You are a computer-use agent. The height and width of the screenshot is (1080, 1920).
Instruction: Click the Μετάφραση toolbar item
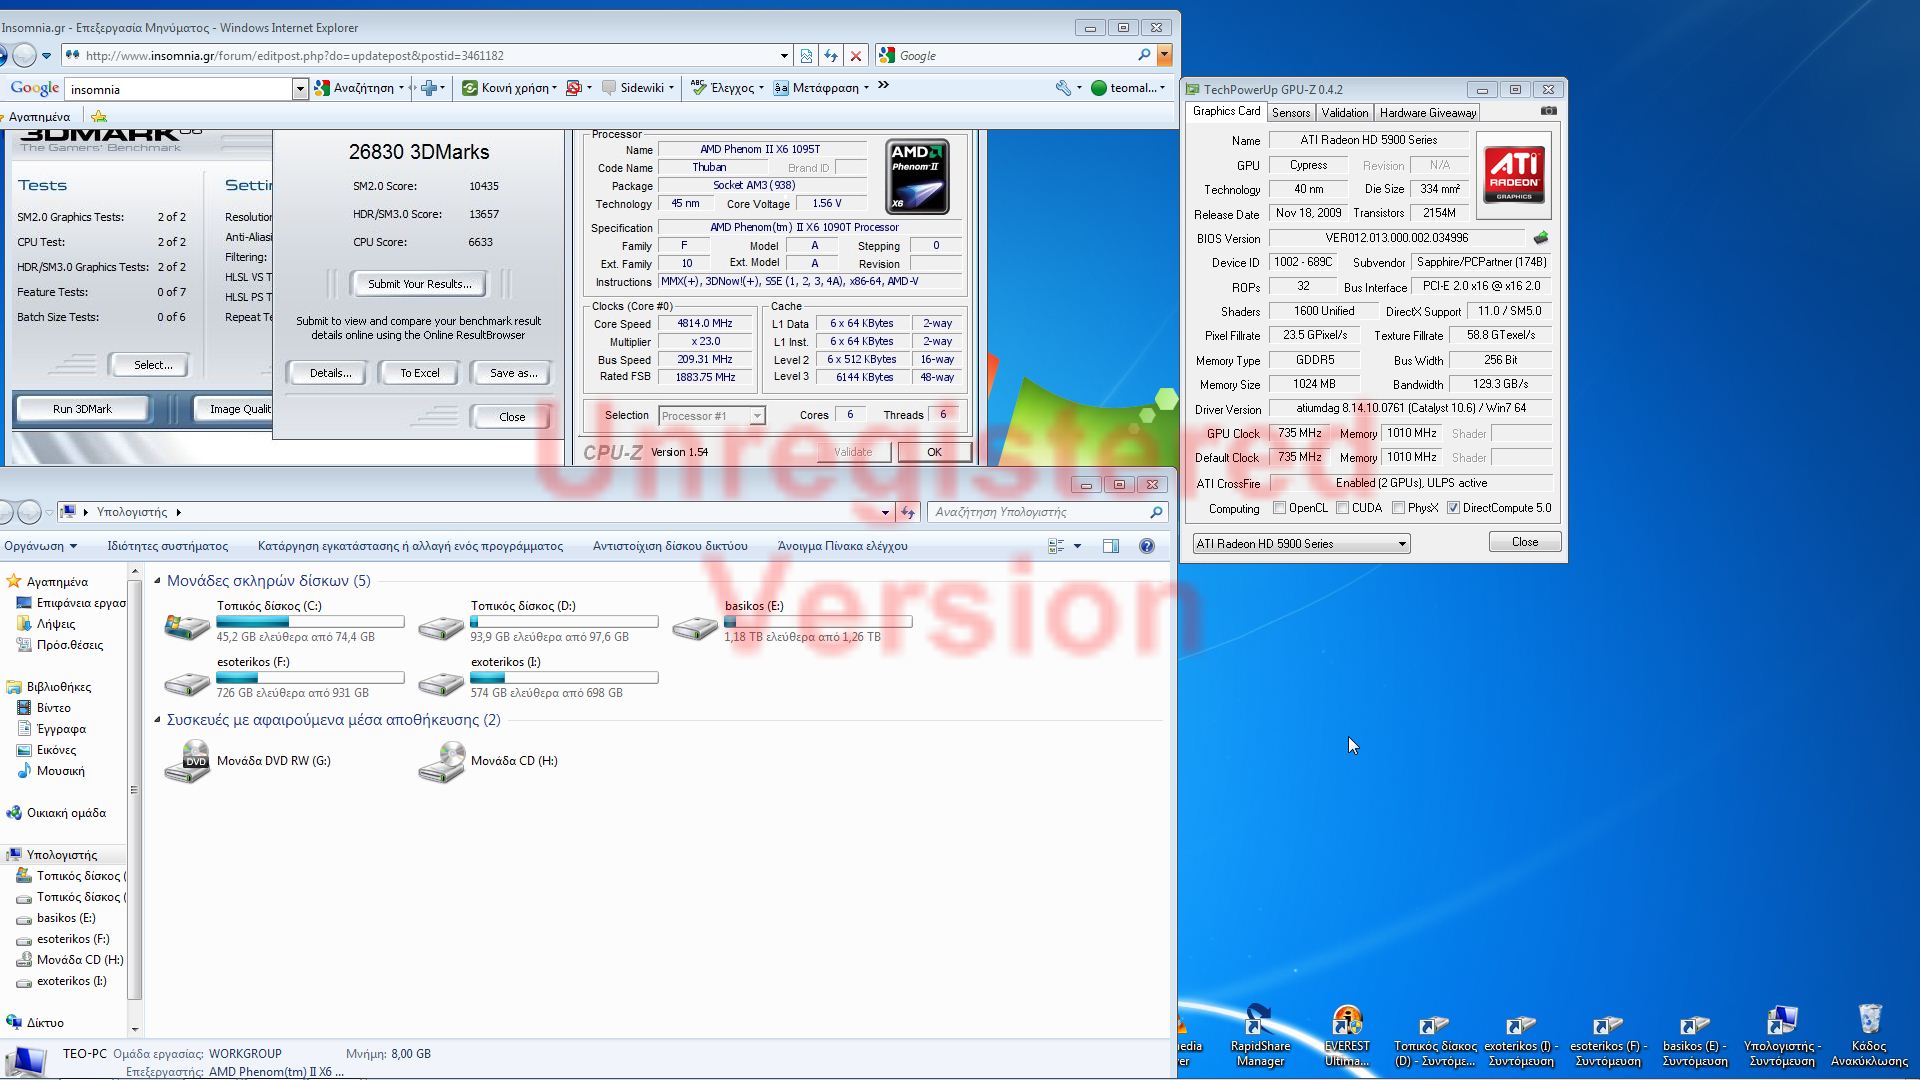(820, 88)
